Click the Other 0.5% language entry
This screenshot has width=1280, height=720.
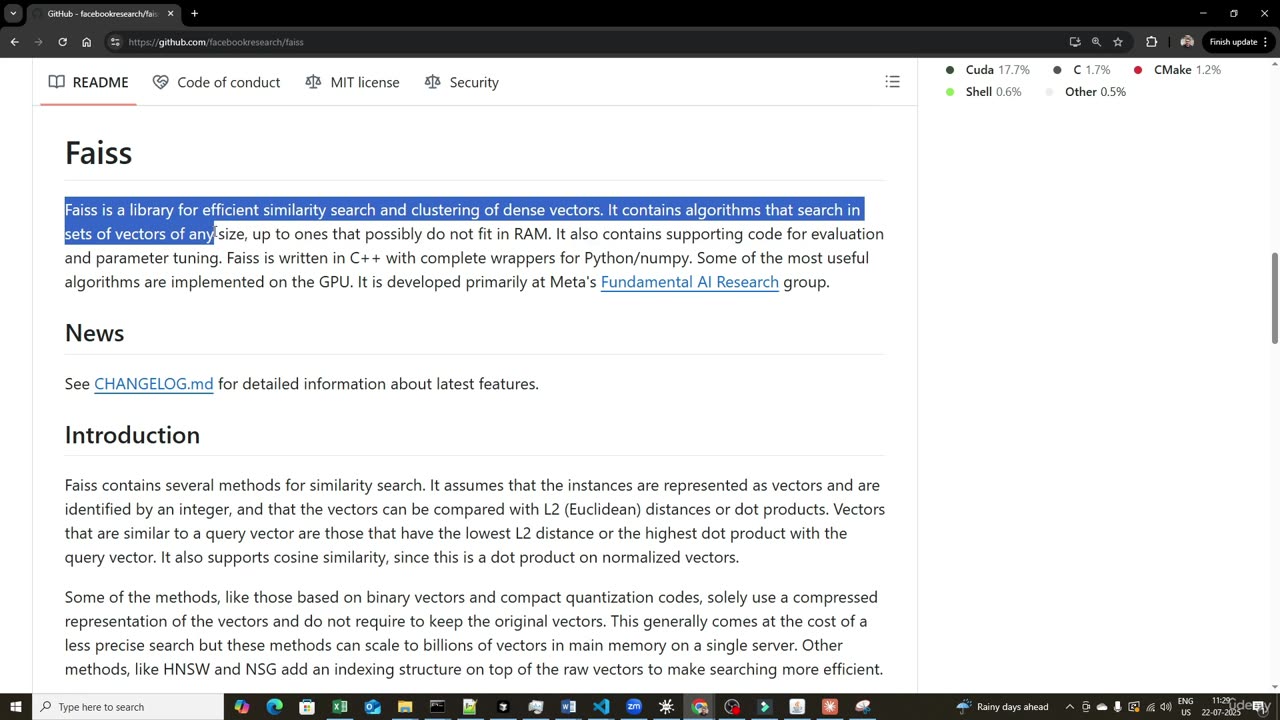click(x=1085, y=92)
